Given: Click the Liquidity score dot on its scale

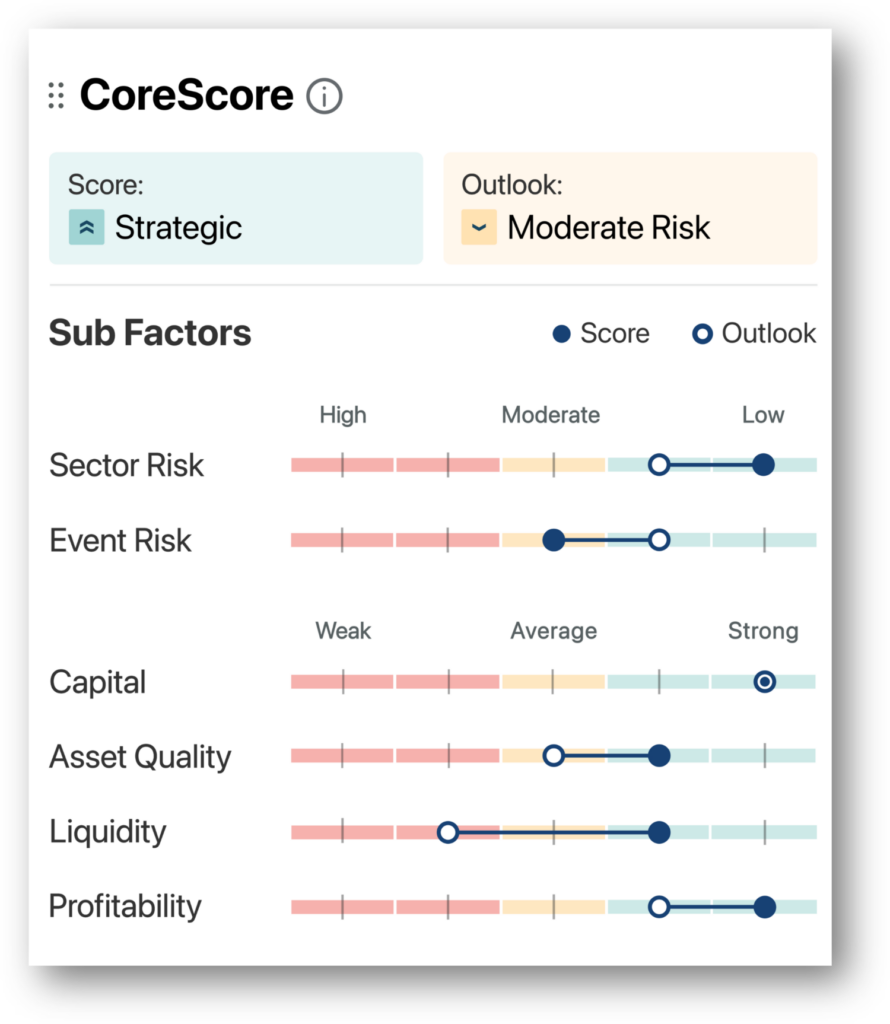Looking at the screenshot, I should click(x=659, y=831).
